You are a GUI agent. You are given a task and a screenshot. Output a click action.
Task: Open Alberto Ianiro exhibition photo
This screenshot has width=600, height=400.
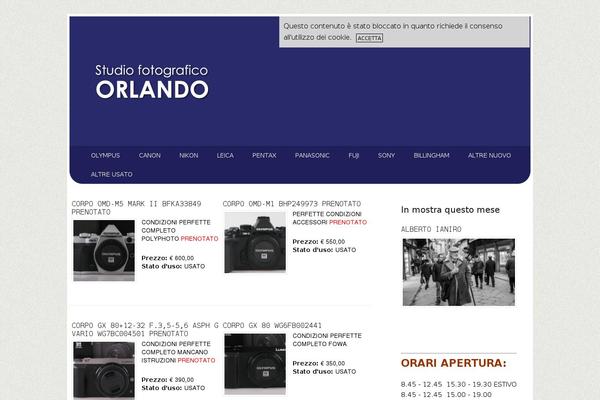pos(459,272)
